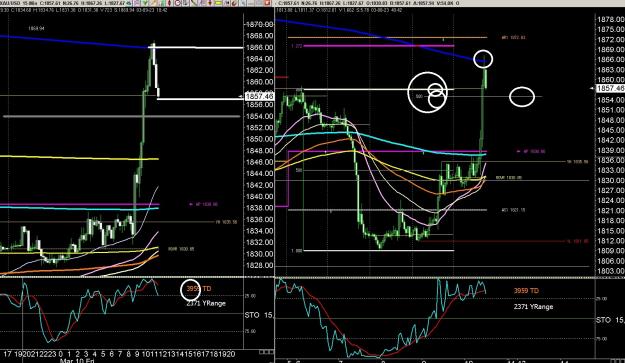Click the 1803.00 label on right price axis
625x363 pixels.
click(x=611, y=271)
